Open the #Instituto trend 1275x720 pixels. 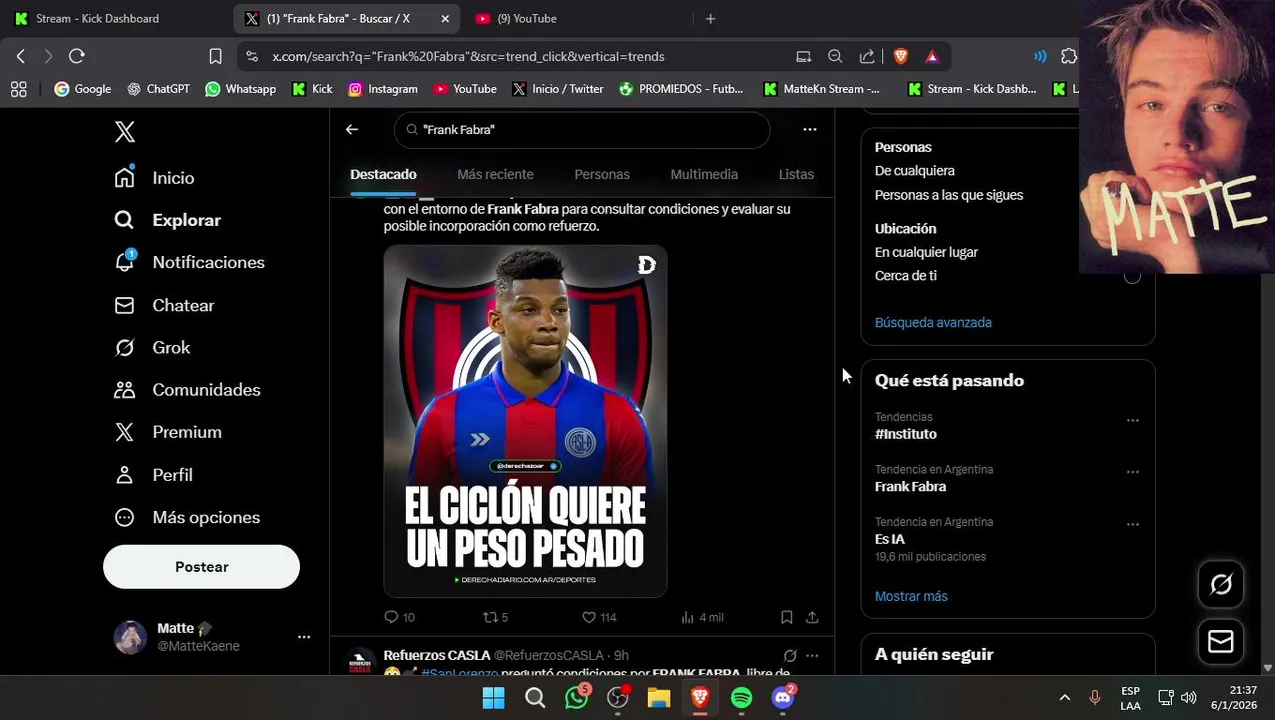[x=906, y=434]
